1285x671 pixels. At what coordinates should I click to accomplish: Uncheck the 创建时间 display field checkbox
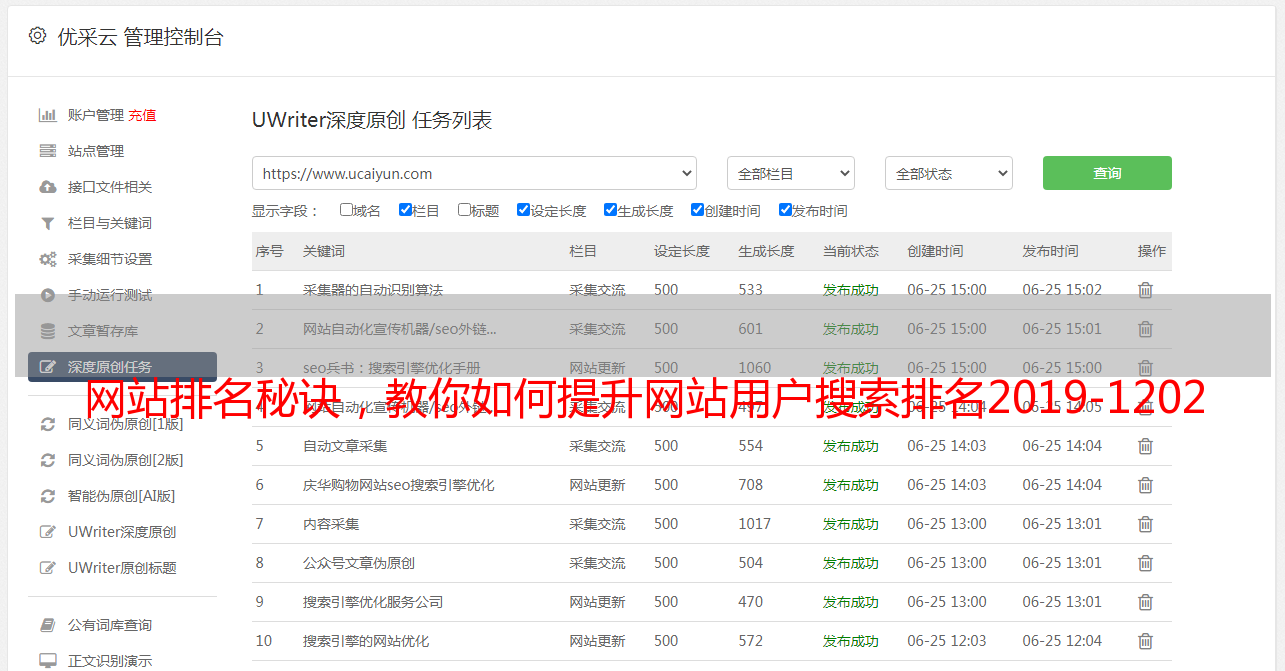point(697,210)
